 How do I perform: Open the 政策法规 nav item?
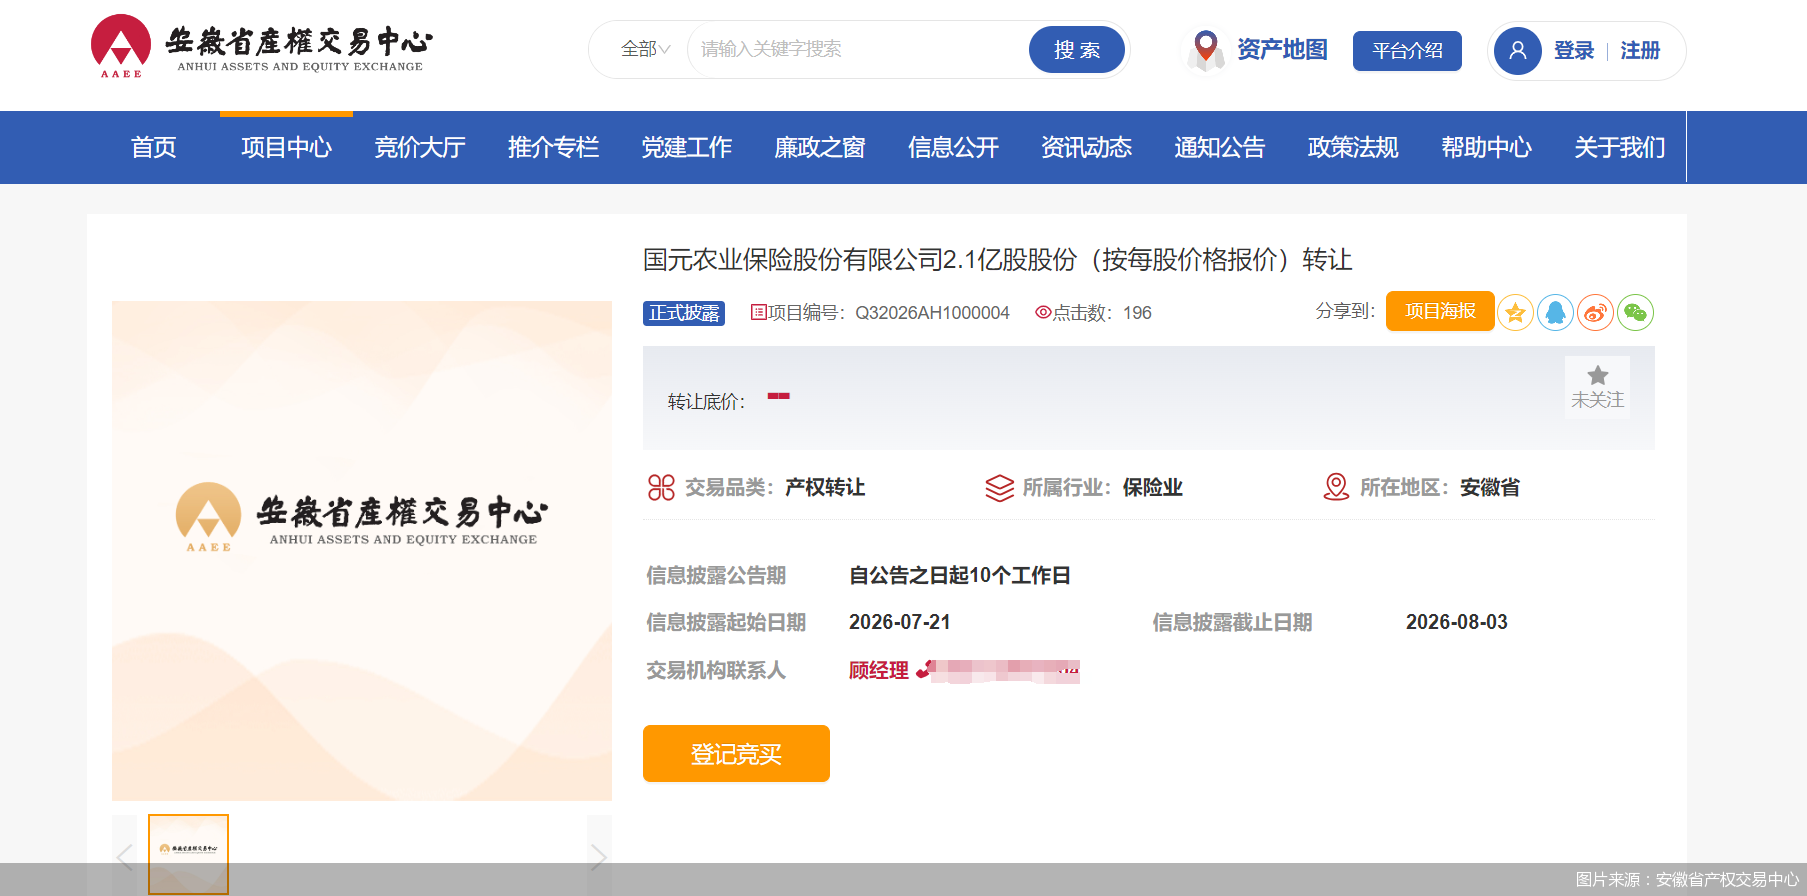pyautogui.click(x=1353, y=147)
